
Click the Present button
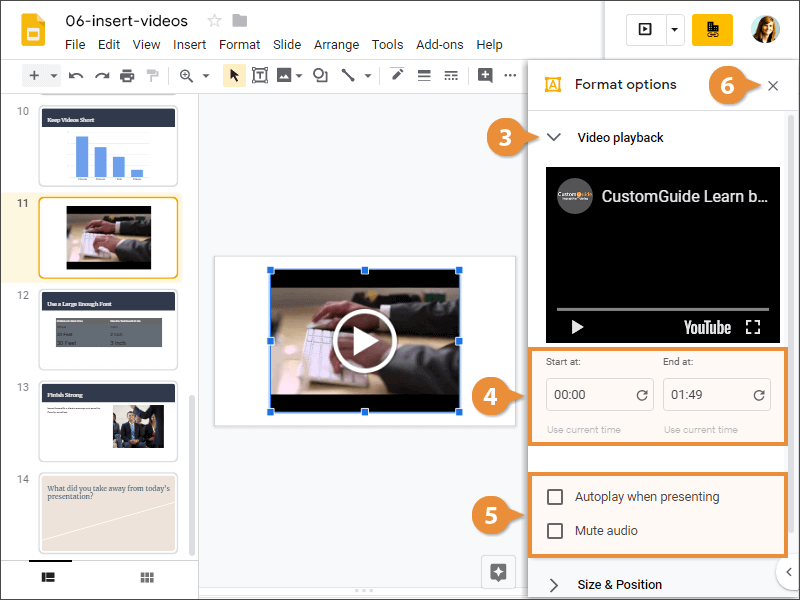pos(645,30)
